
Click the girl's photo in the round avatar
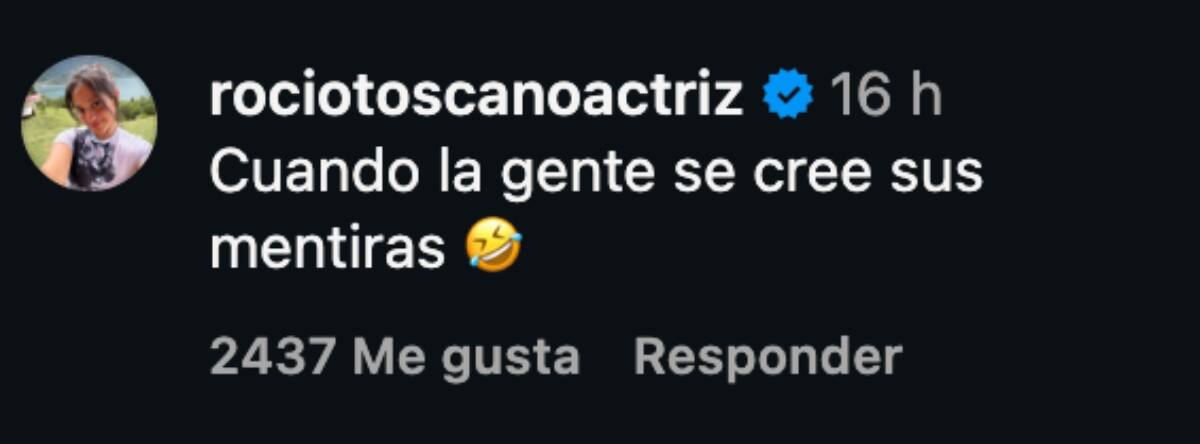click(89, 123)
